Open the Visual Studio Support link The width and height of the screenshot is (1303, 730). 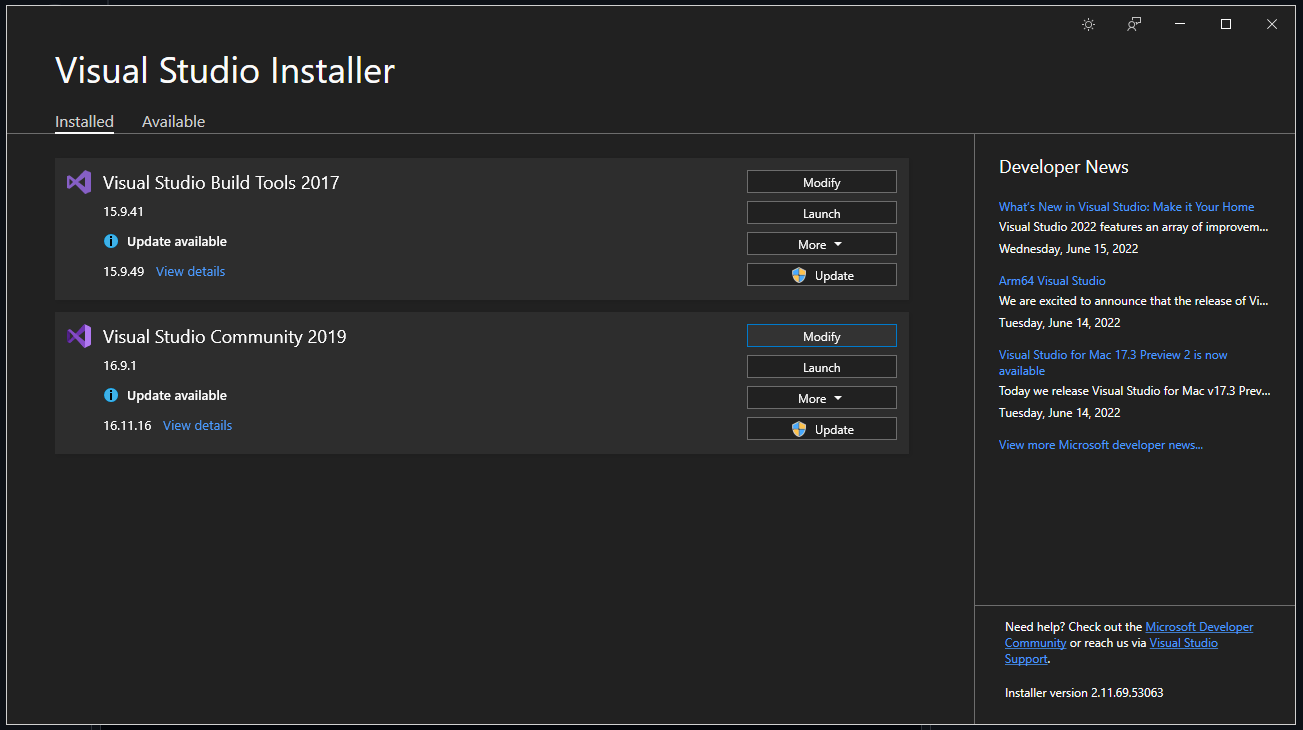pyautogui.click(x=1183, y=642)
